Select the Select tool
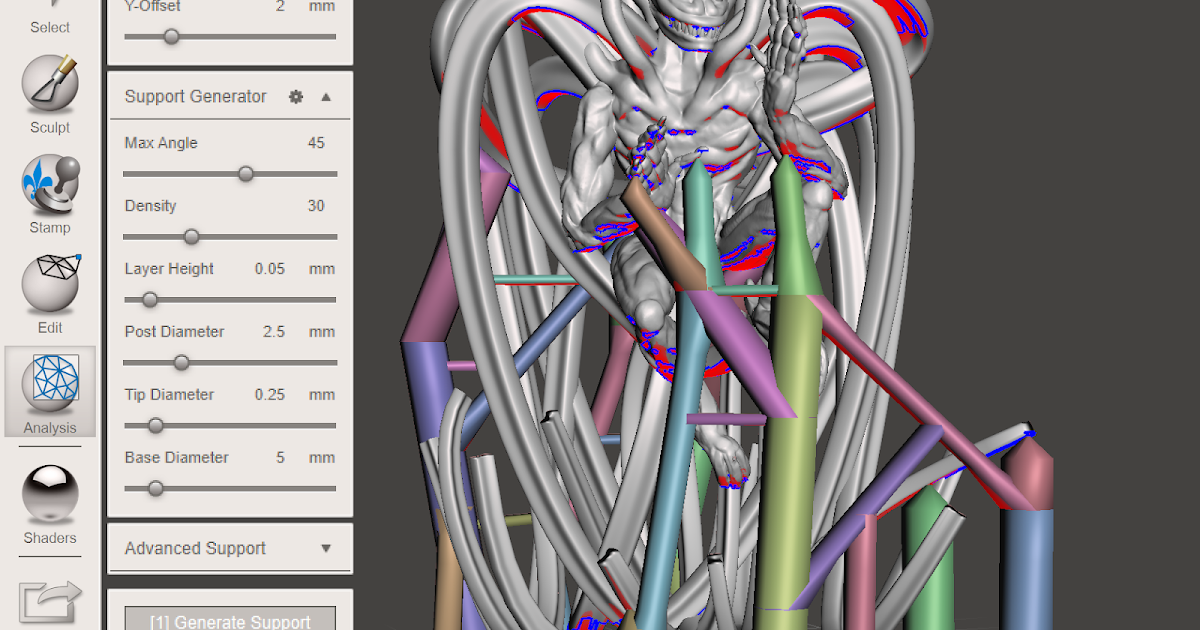 [x=49, y=18]
